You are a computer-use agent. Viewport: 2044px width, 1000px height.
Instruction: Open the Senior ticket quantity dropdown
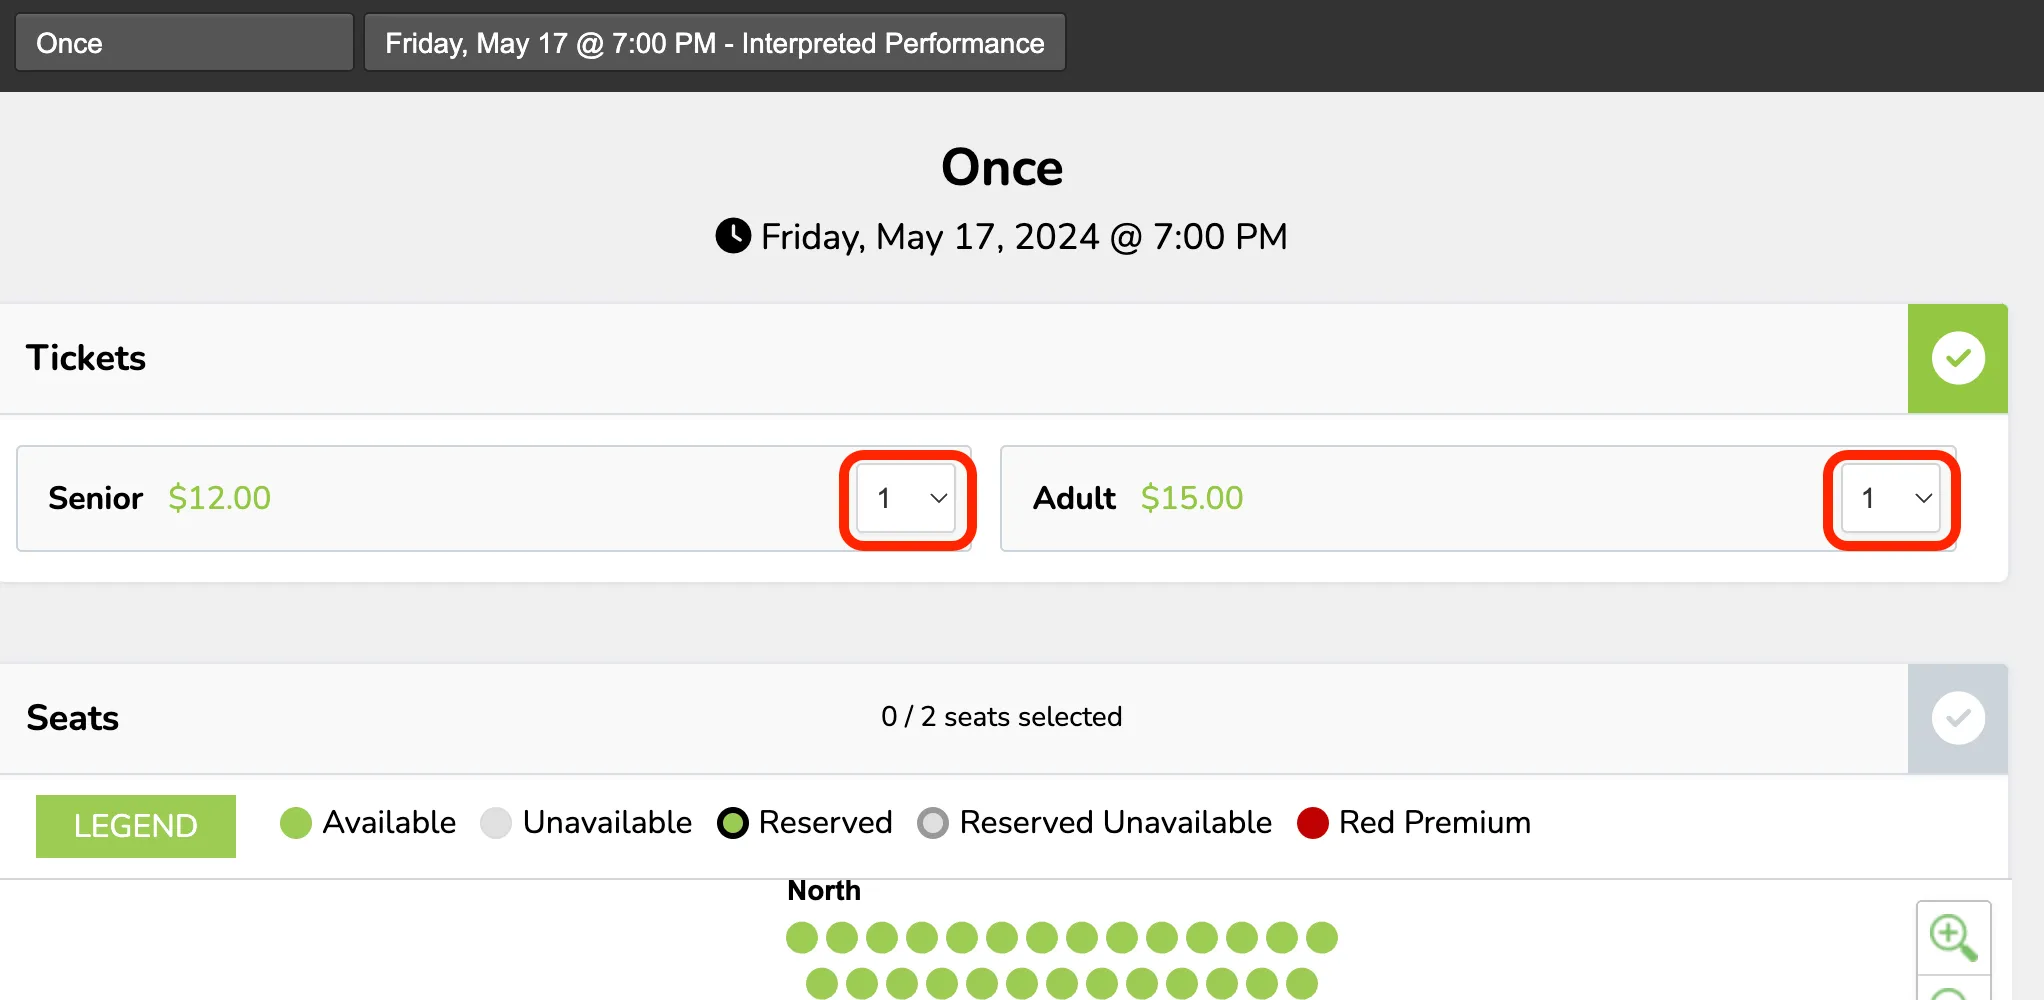906,498
